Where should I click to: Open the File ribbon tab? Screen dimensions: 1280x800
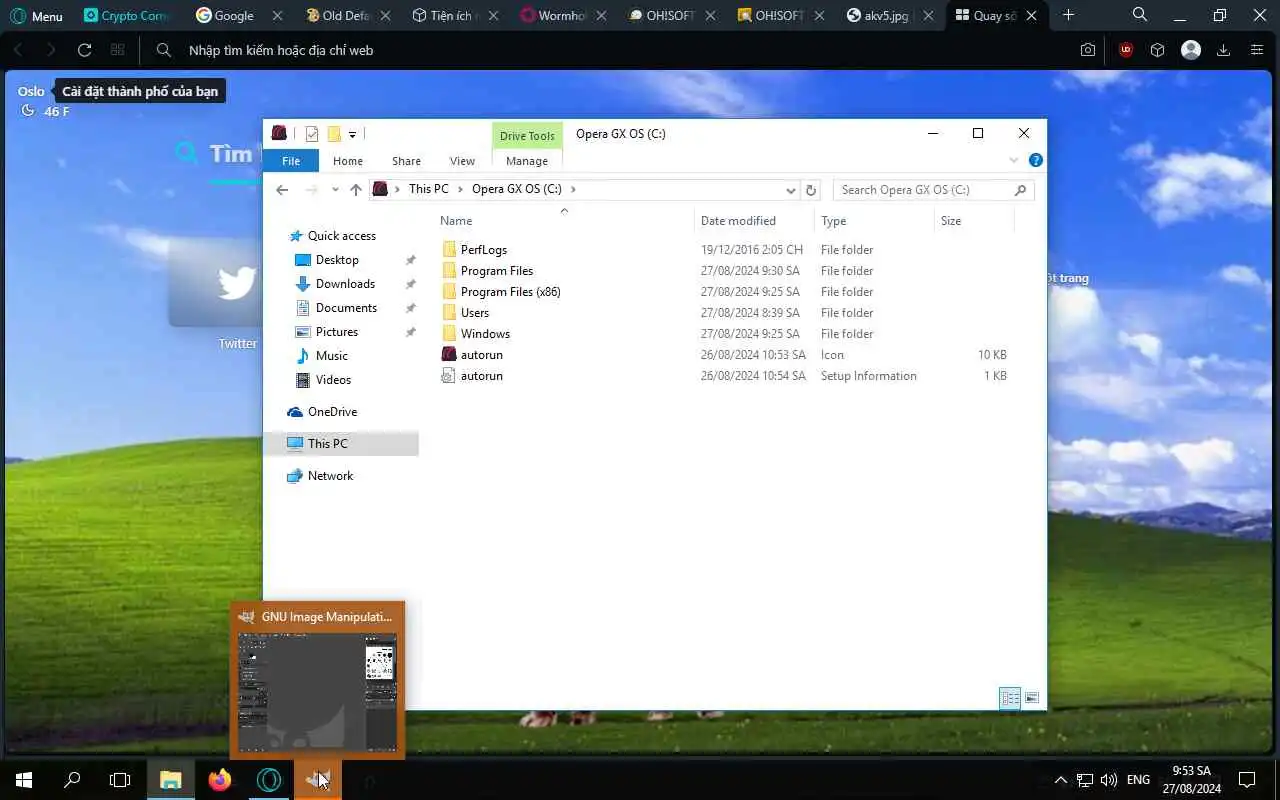291,161
